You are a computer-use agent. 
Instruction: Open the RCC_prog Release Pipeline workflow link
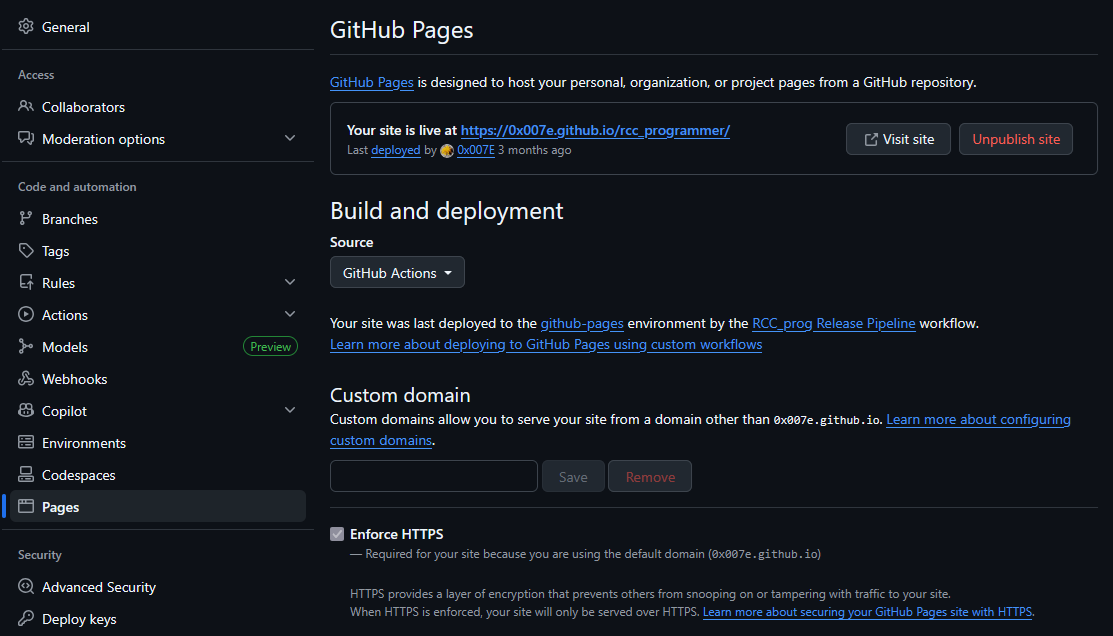point(833,324)
